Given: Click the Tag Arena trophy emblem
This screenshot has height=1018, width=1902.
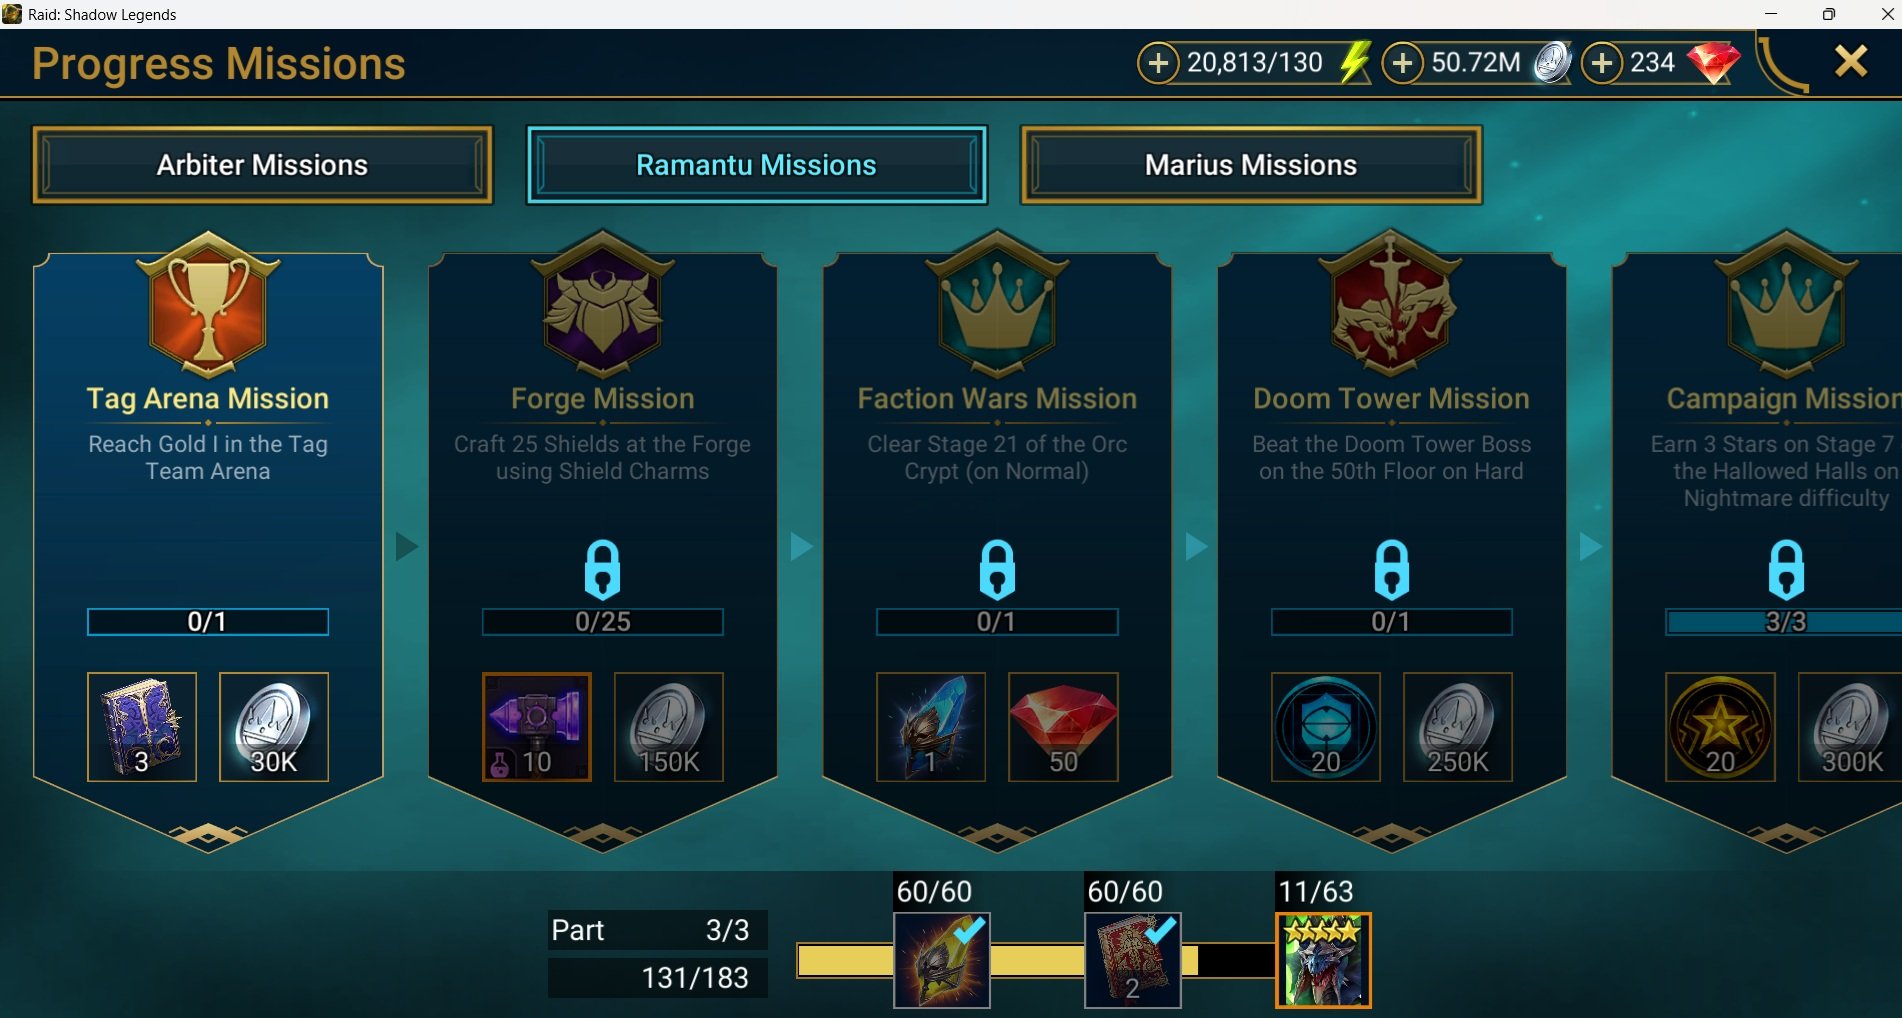Looking at the screenshot, I should (208, 305).
